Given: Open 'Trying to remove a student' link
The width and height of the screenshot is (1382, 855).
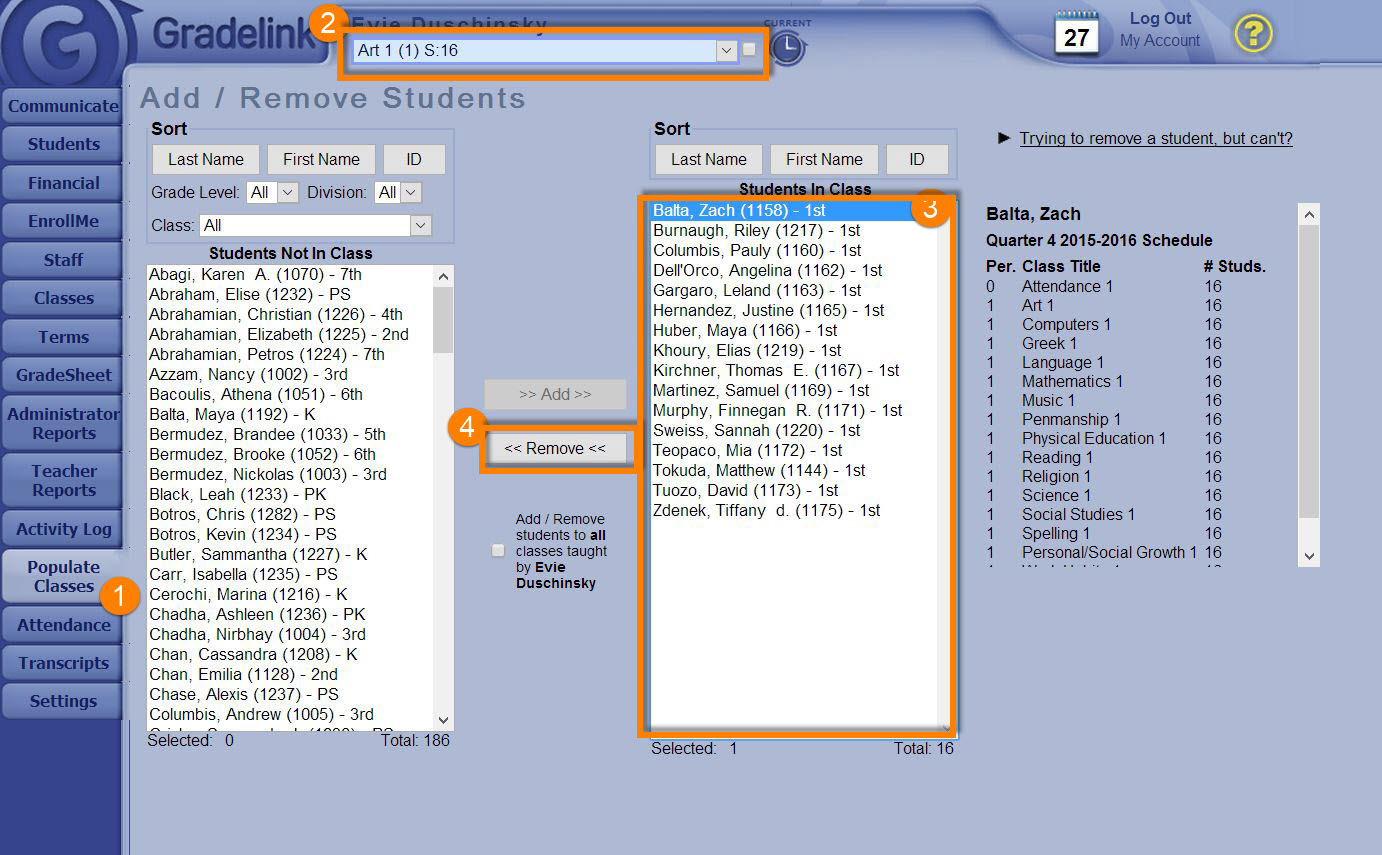Looking at the screenshot, I should click(1155, 139).
